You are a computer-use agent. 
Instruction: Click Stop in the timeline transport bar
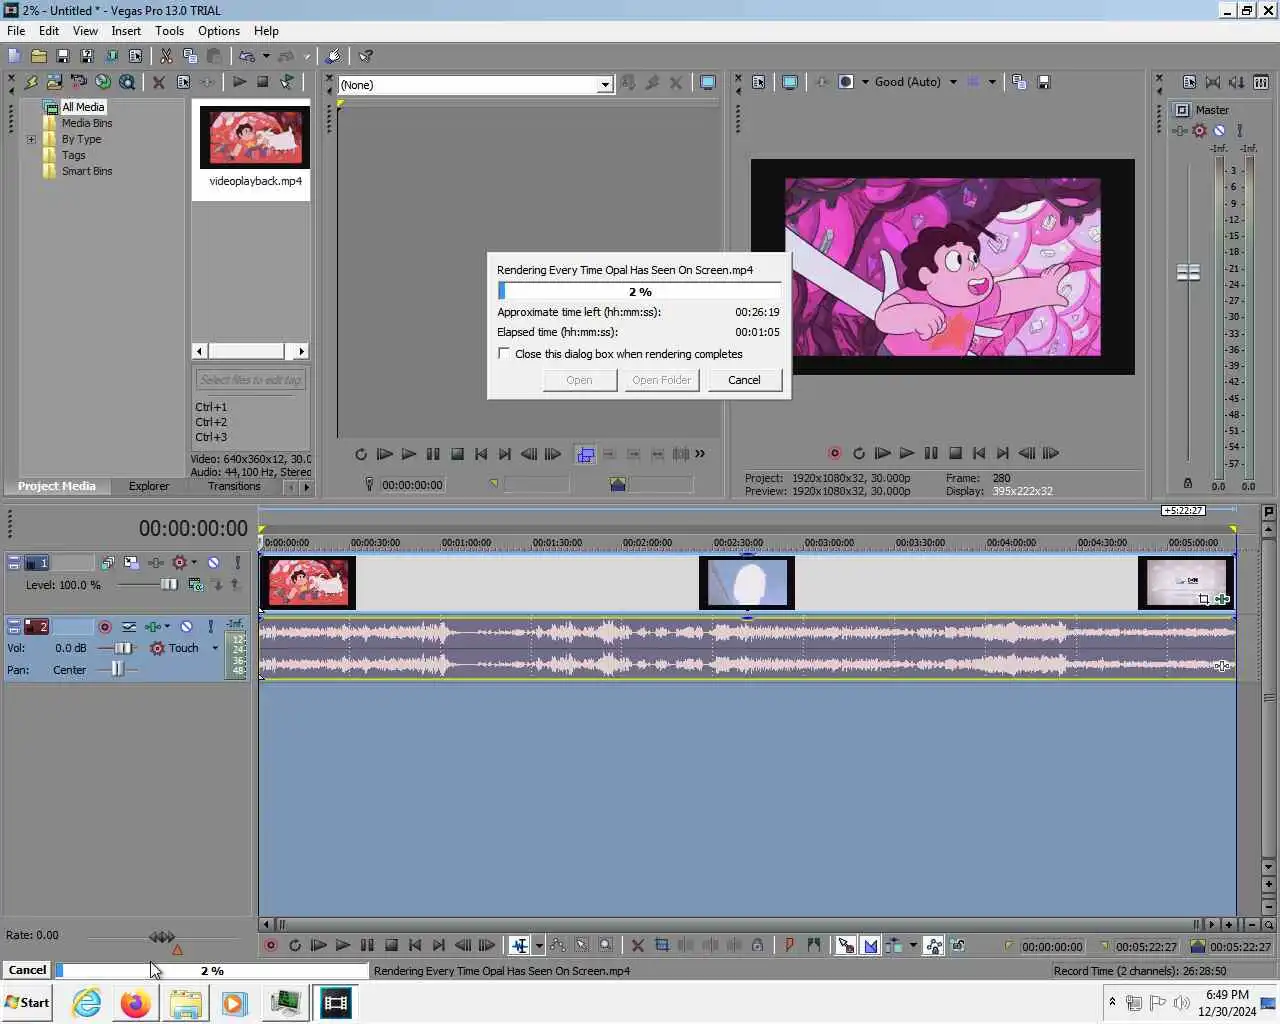[391, 945]
